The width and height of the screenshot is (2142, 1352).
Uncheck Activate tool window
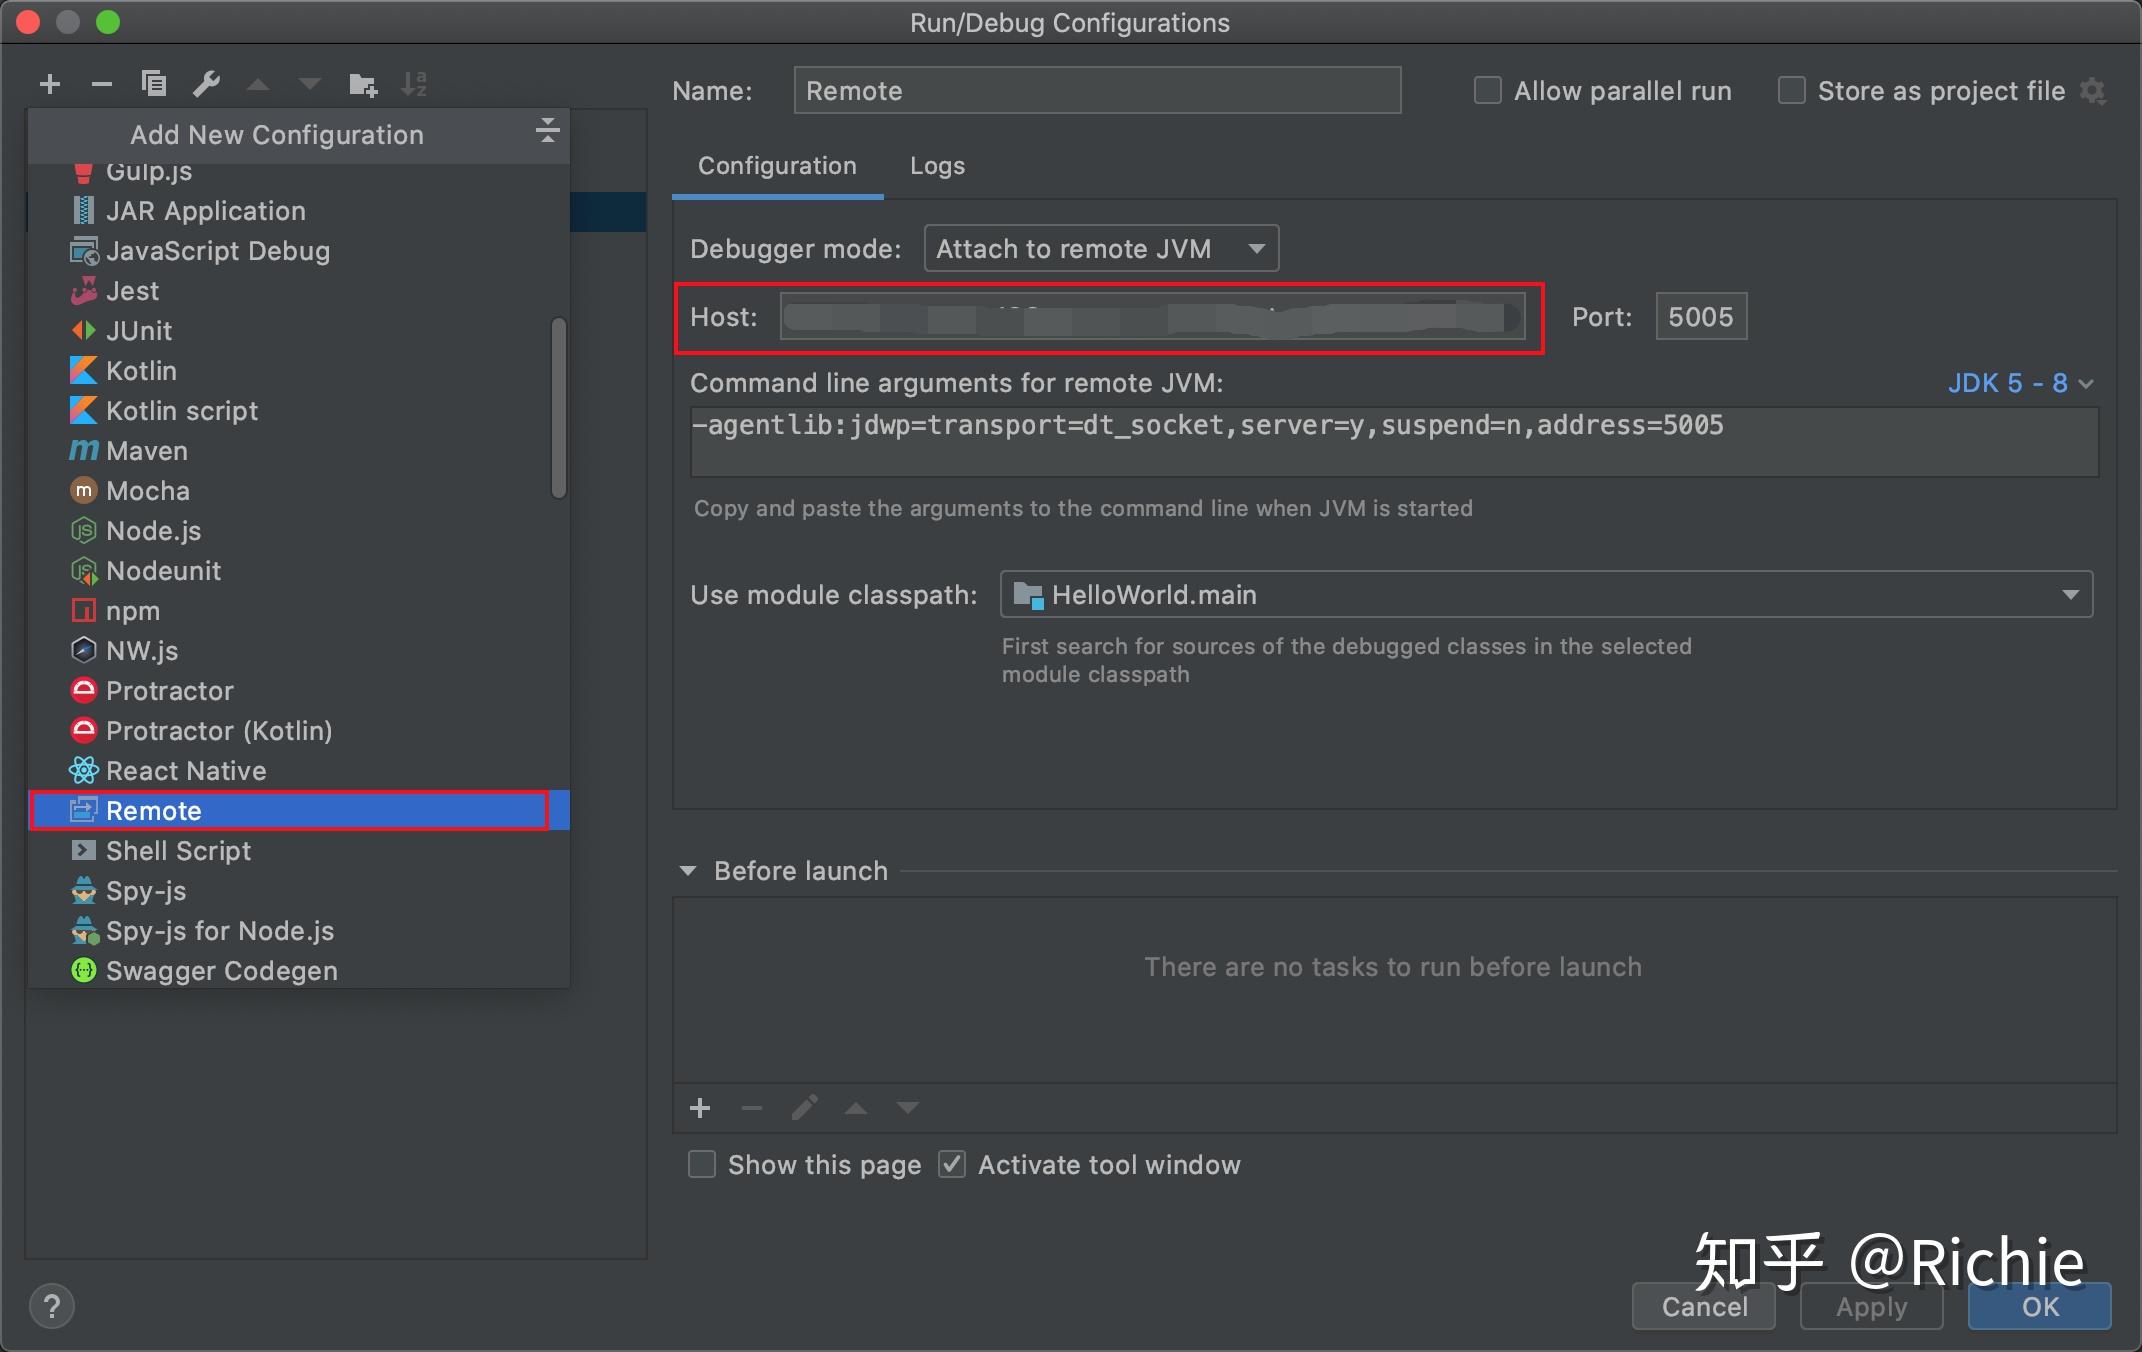(951, 1164)
